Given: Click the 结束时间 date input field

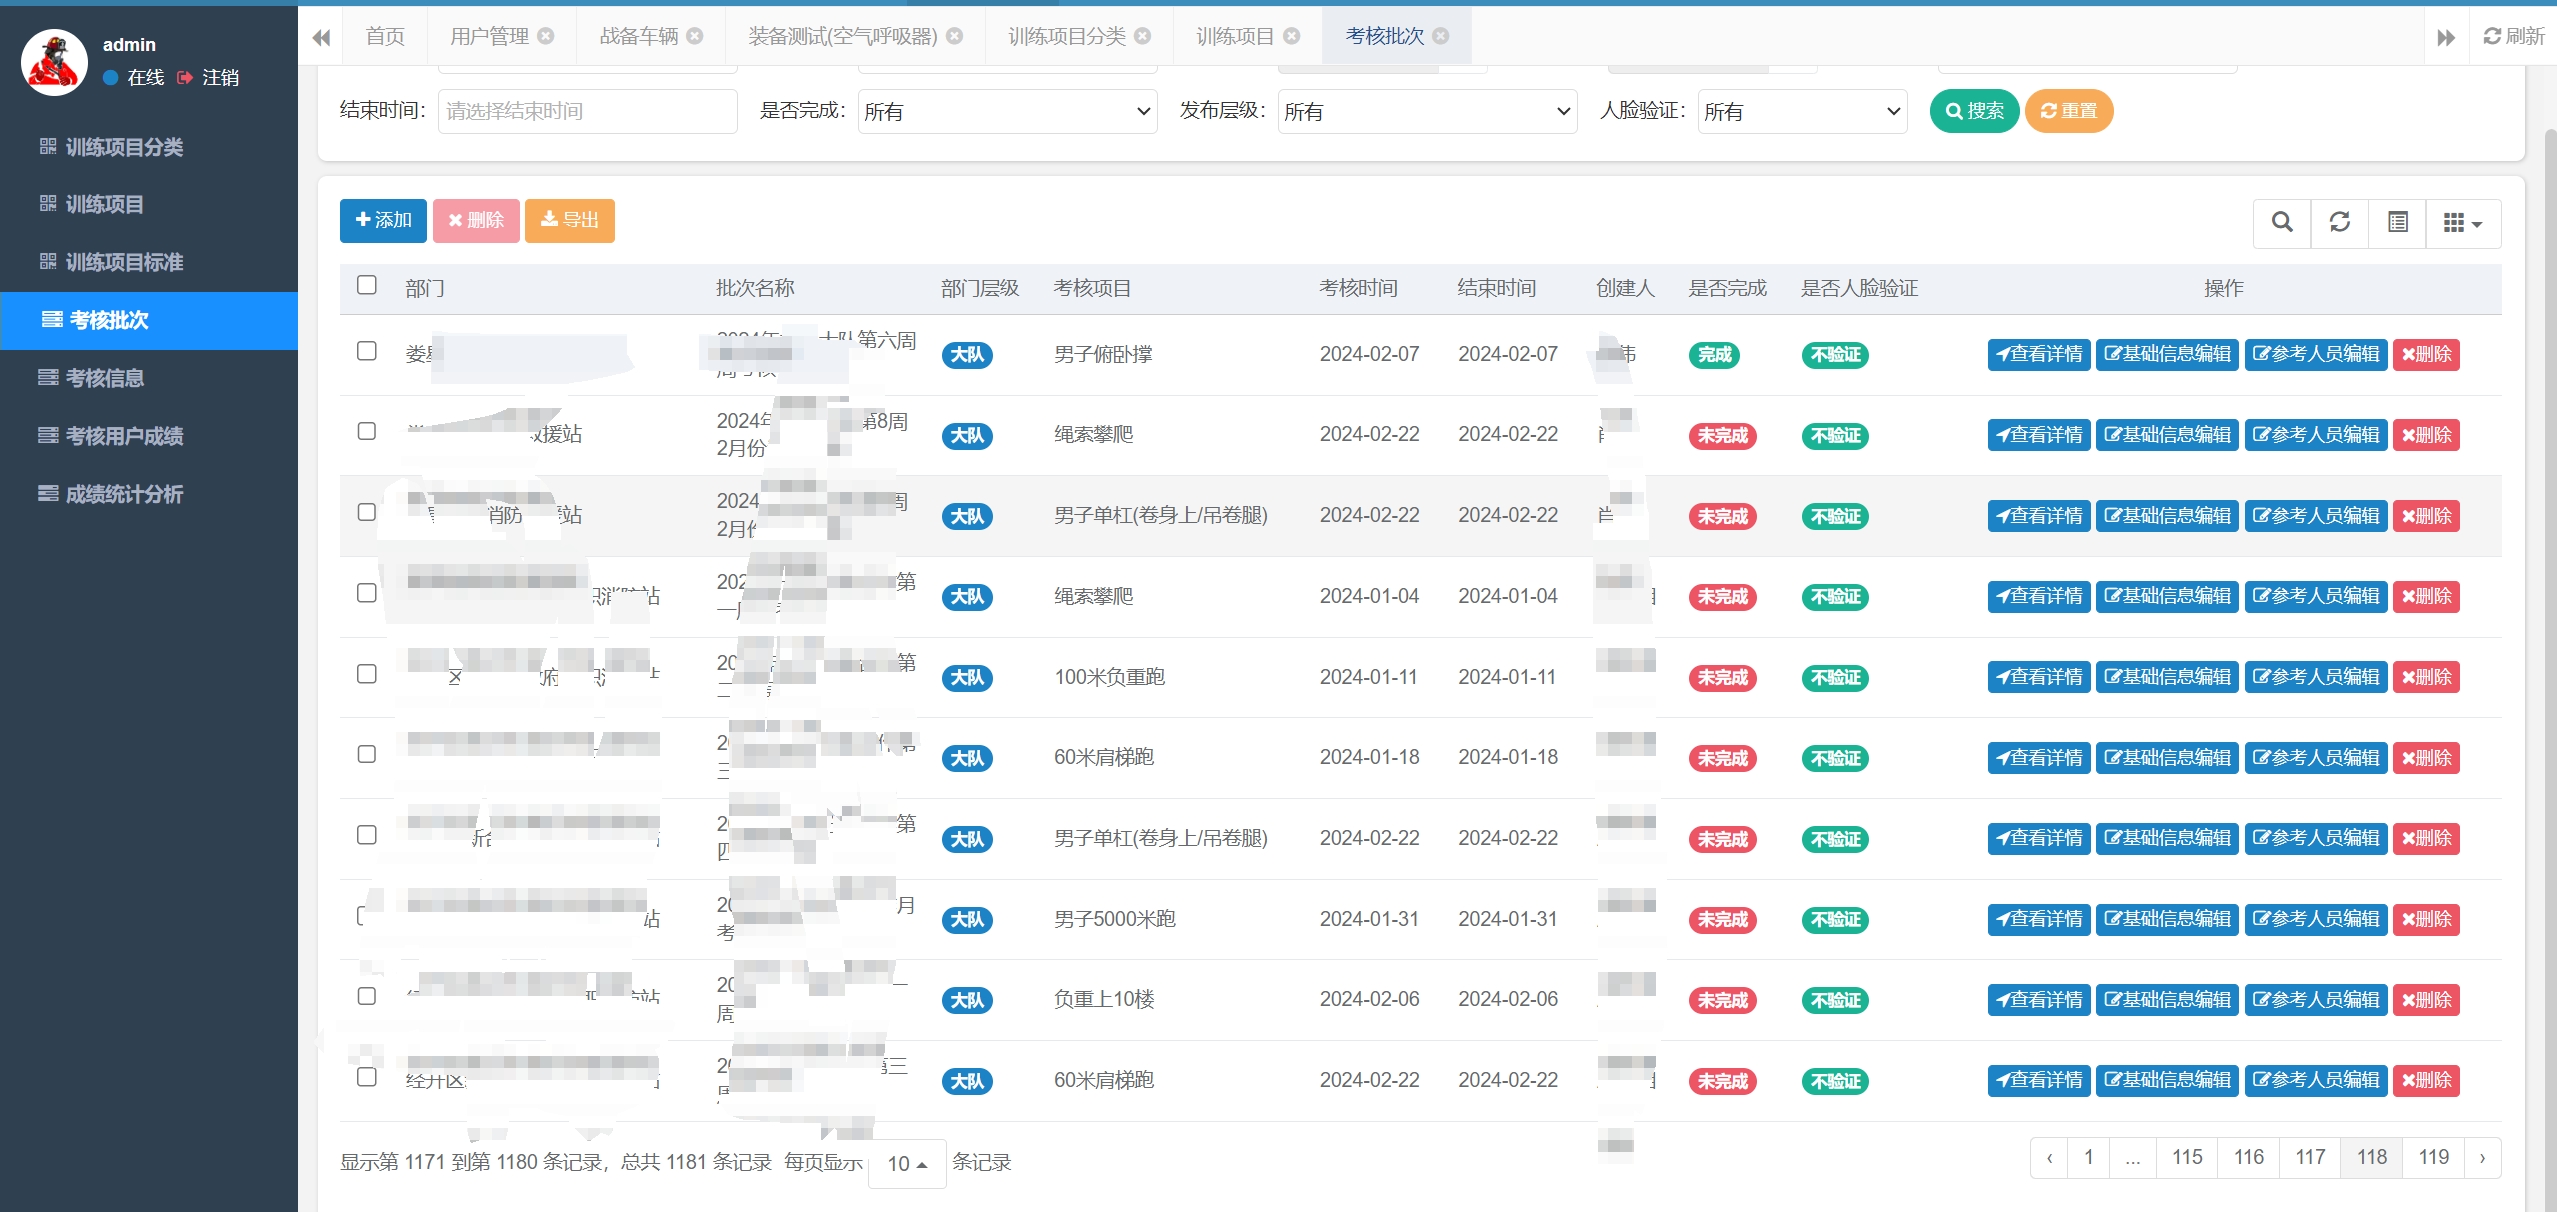Looking at the screenshot, I should [x=587, y=111].
